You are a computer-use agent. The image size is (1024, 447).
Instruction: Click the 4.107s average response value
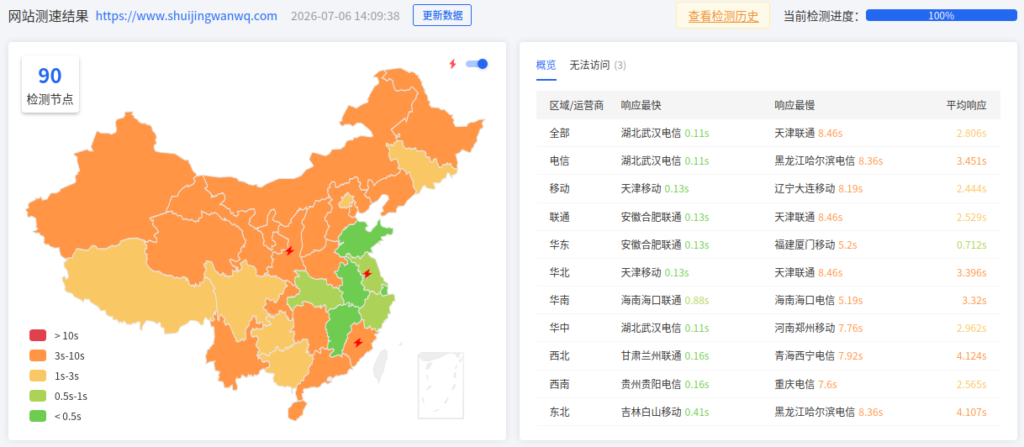pos(971,412)
